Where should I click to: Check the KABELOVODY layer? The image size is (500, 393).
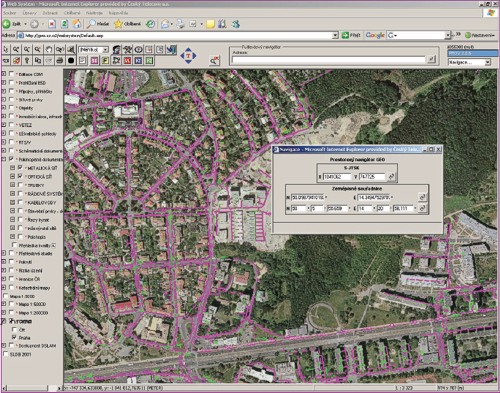pos(20,202)
